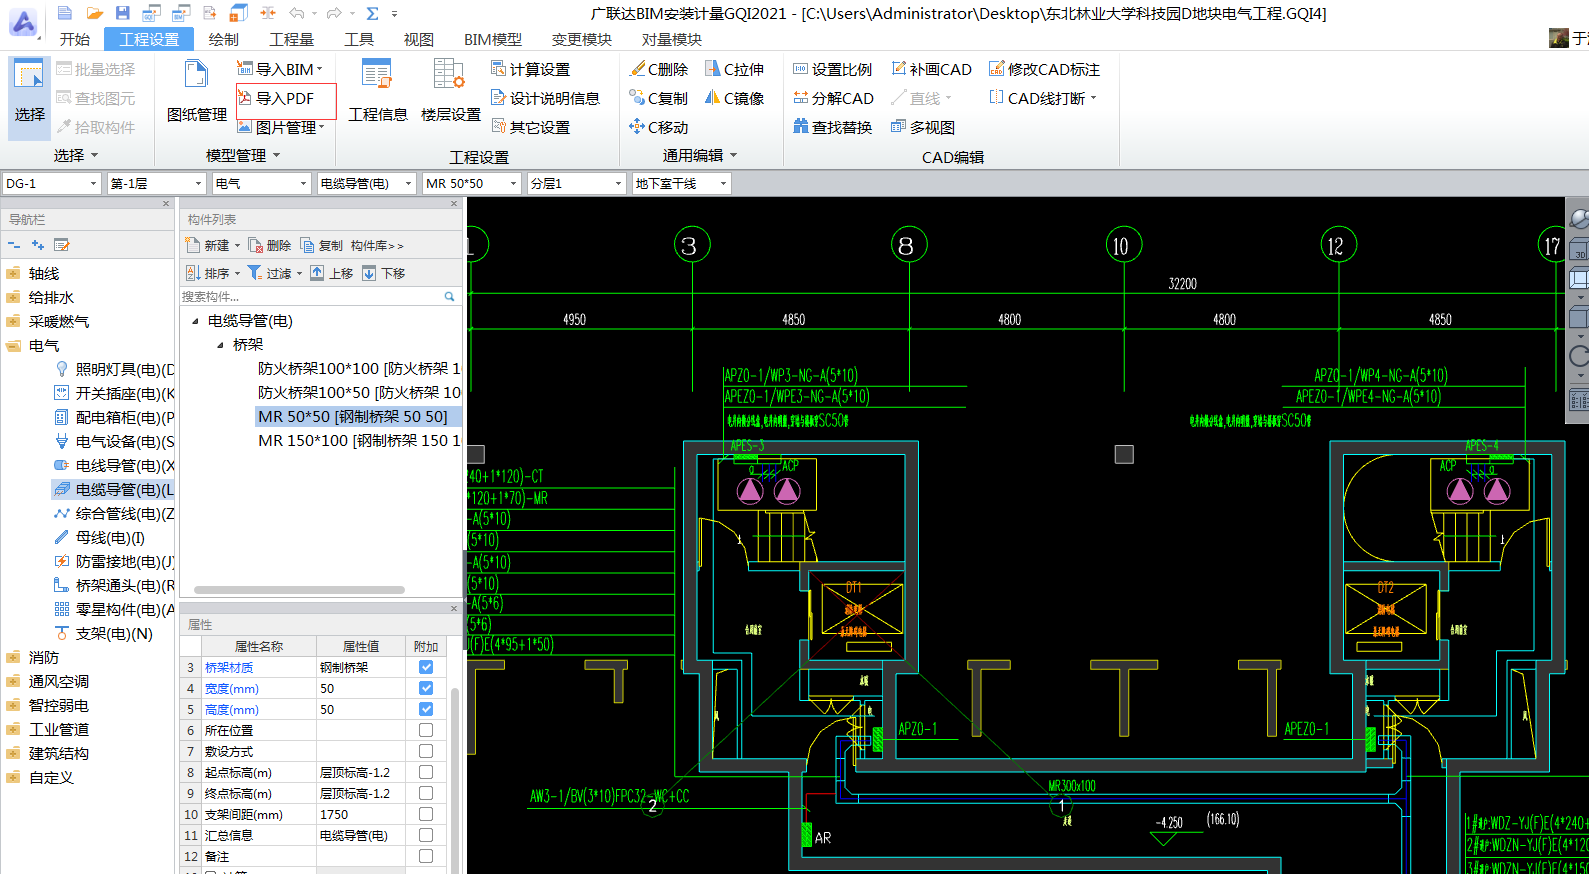
Task: Check 支架间距(mm) attach checkbox
Action: click(426, 814)
